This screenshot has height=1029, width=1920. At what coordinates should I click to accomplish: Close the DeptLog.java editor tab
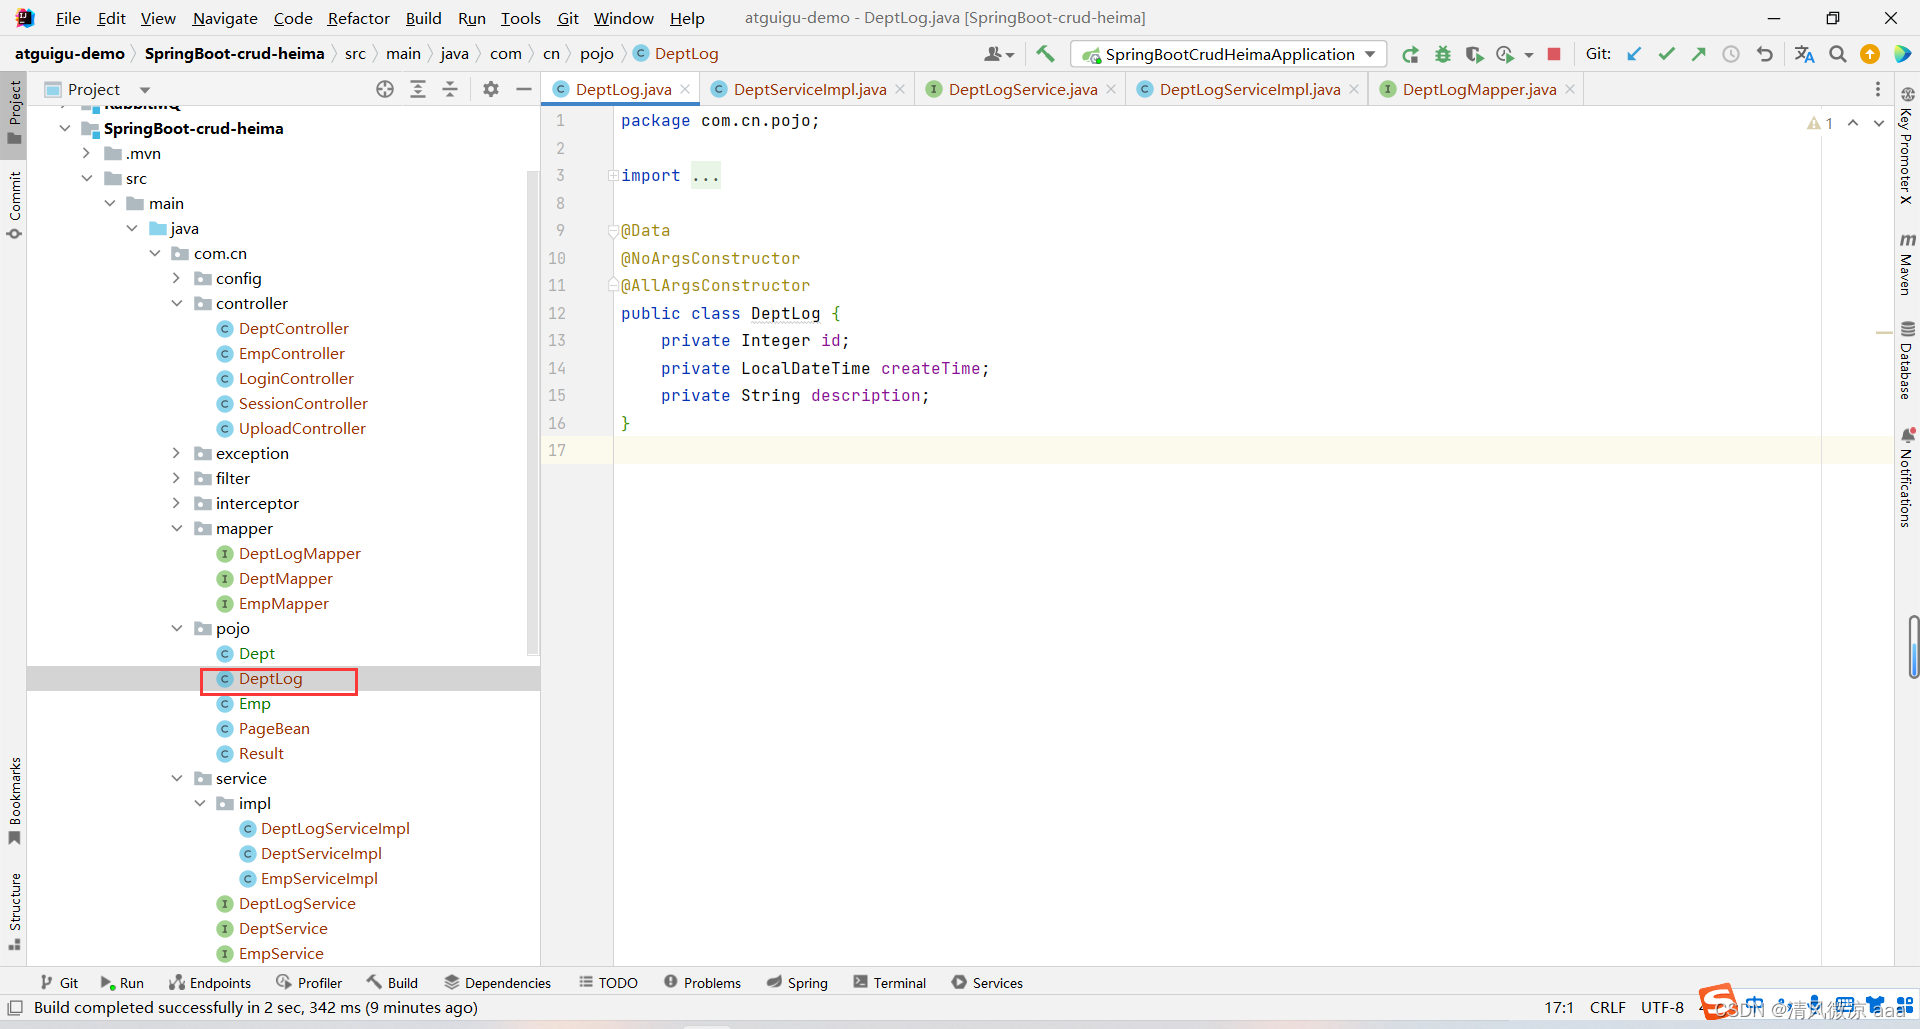pos(685,89)
